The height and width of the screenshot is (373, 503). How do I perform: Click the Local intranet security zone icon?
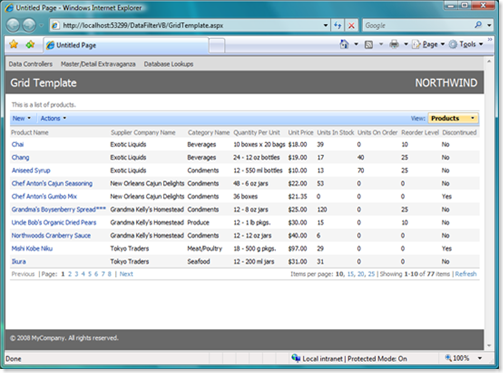click(295, 358)
